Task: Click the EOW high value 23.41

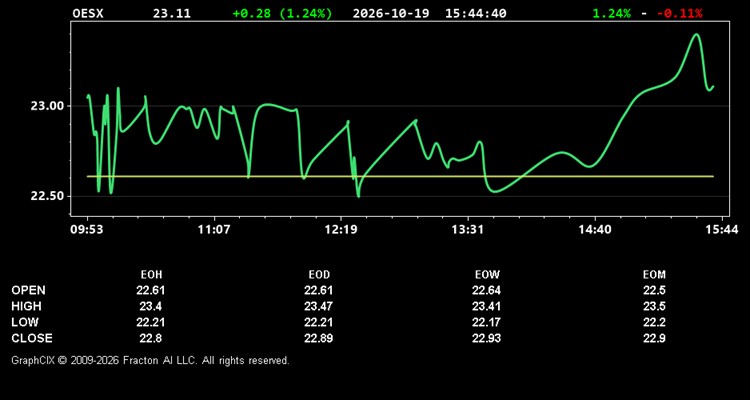Action: click(486, 306)
